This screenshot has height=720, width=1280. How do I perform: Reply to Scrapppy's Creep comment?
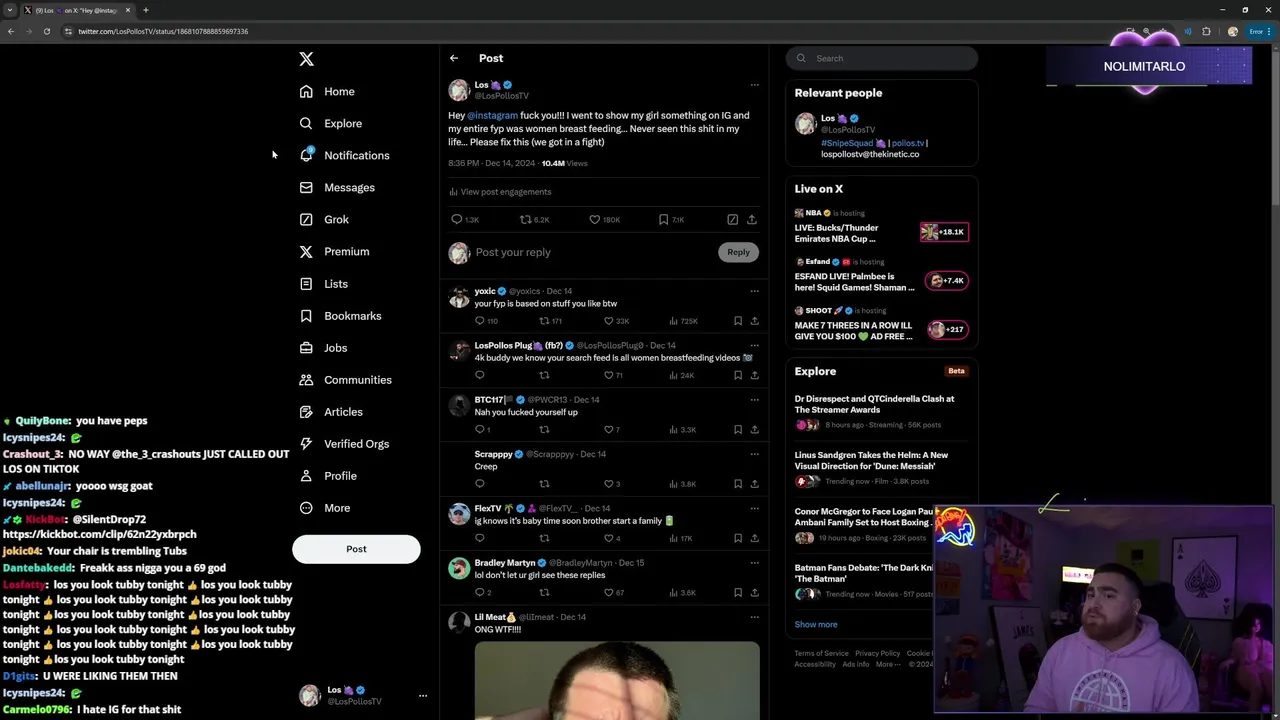click(x=480, y=484)
